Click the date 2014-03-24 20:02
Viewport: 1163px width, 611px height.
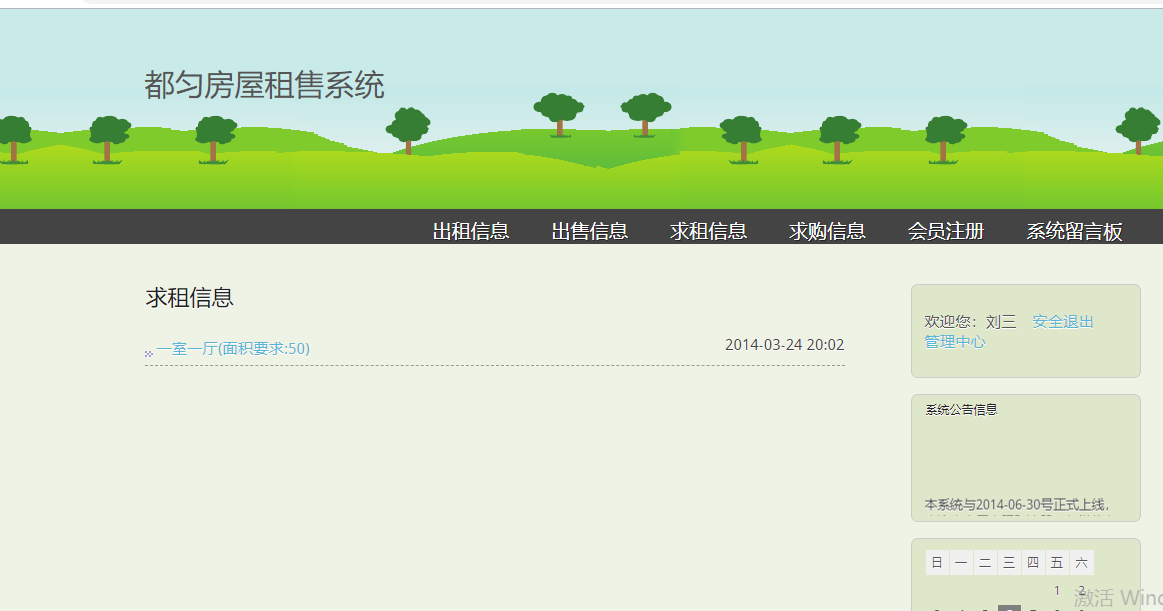[x=785, y=345]
